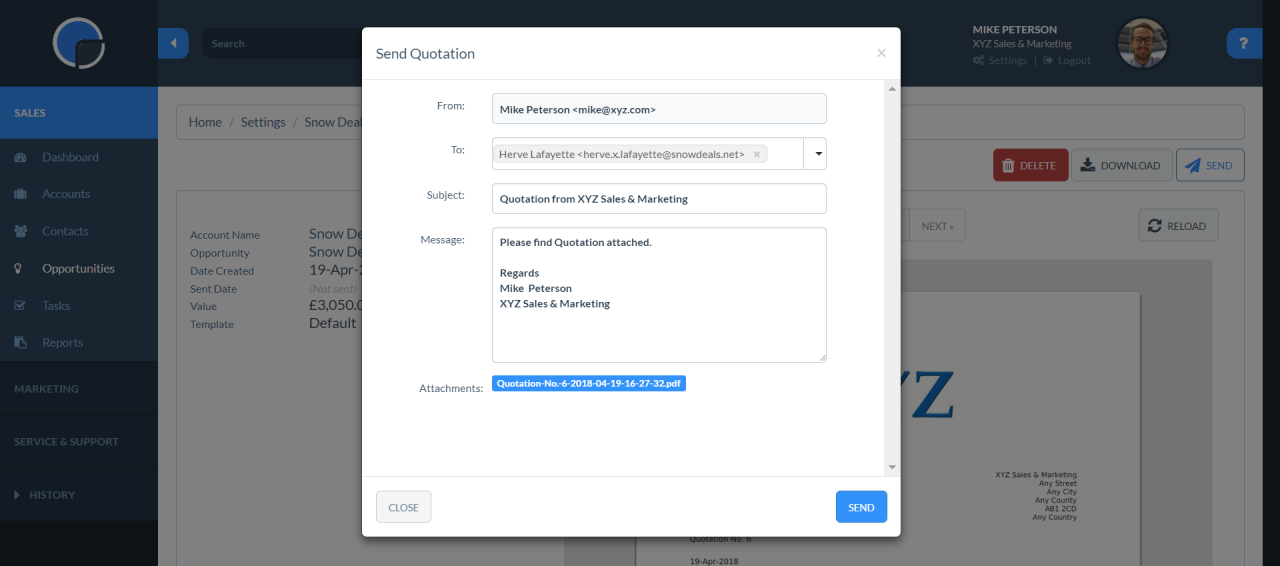1280x566 pixels.
Task: Open the attached quotation PDF file
Action: pos(588,384)
